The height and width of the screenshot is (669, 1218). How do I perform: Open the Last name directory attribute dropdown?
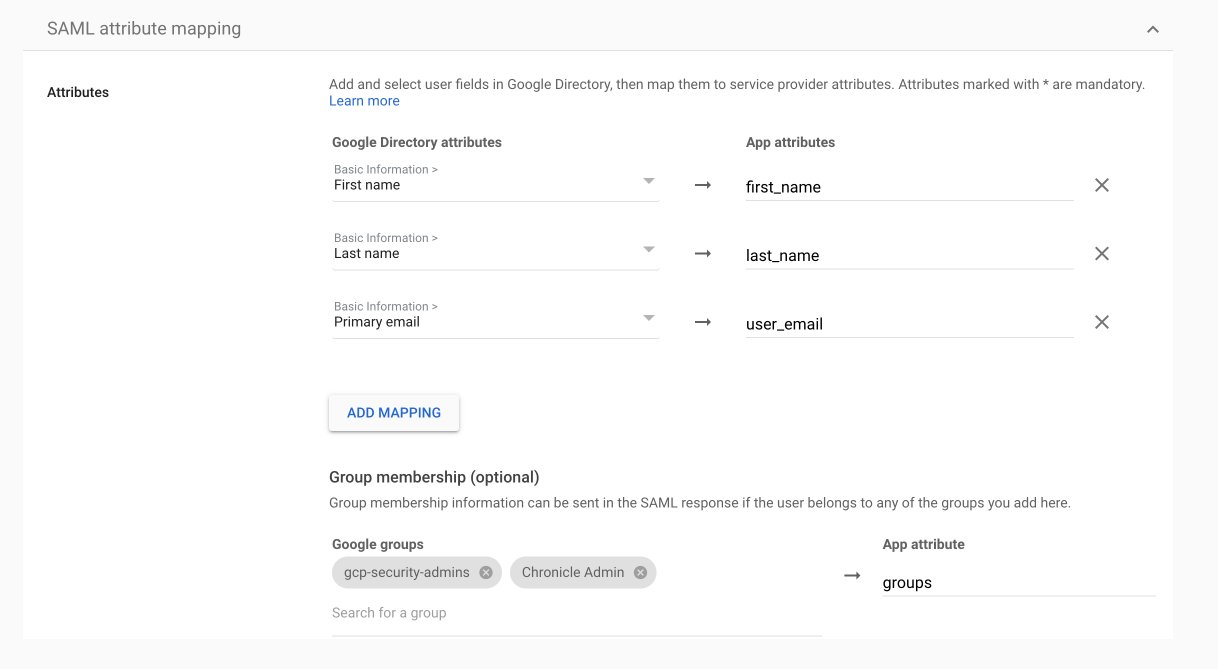495,250
